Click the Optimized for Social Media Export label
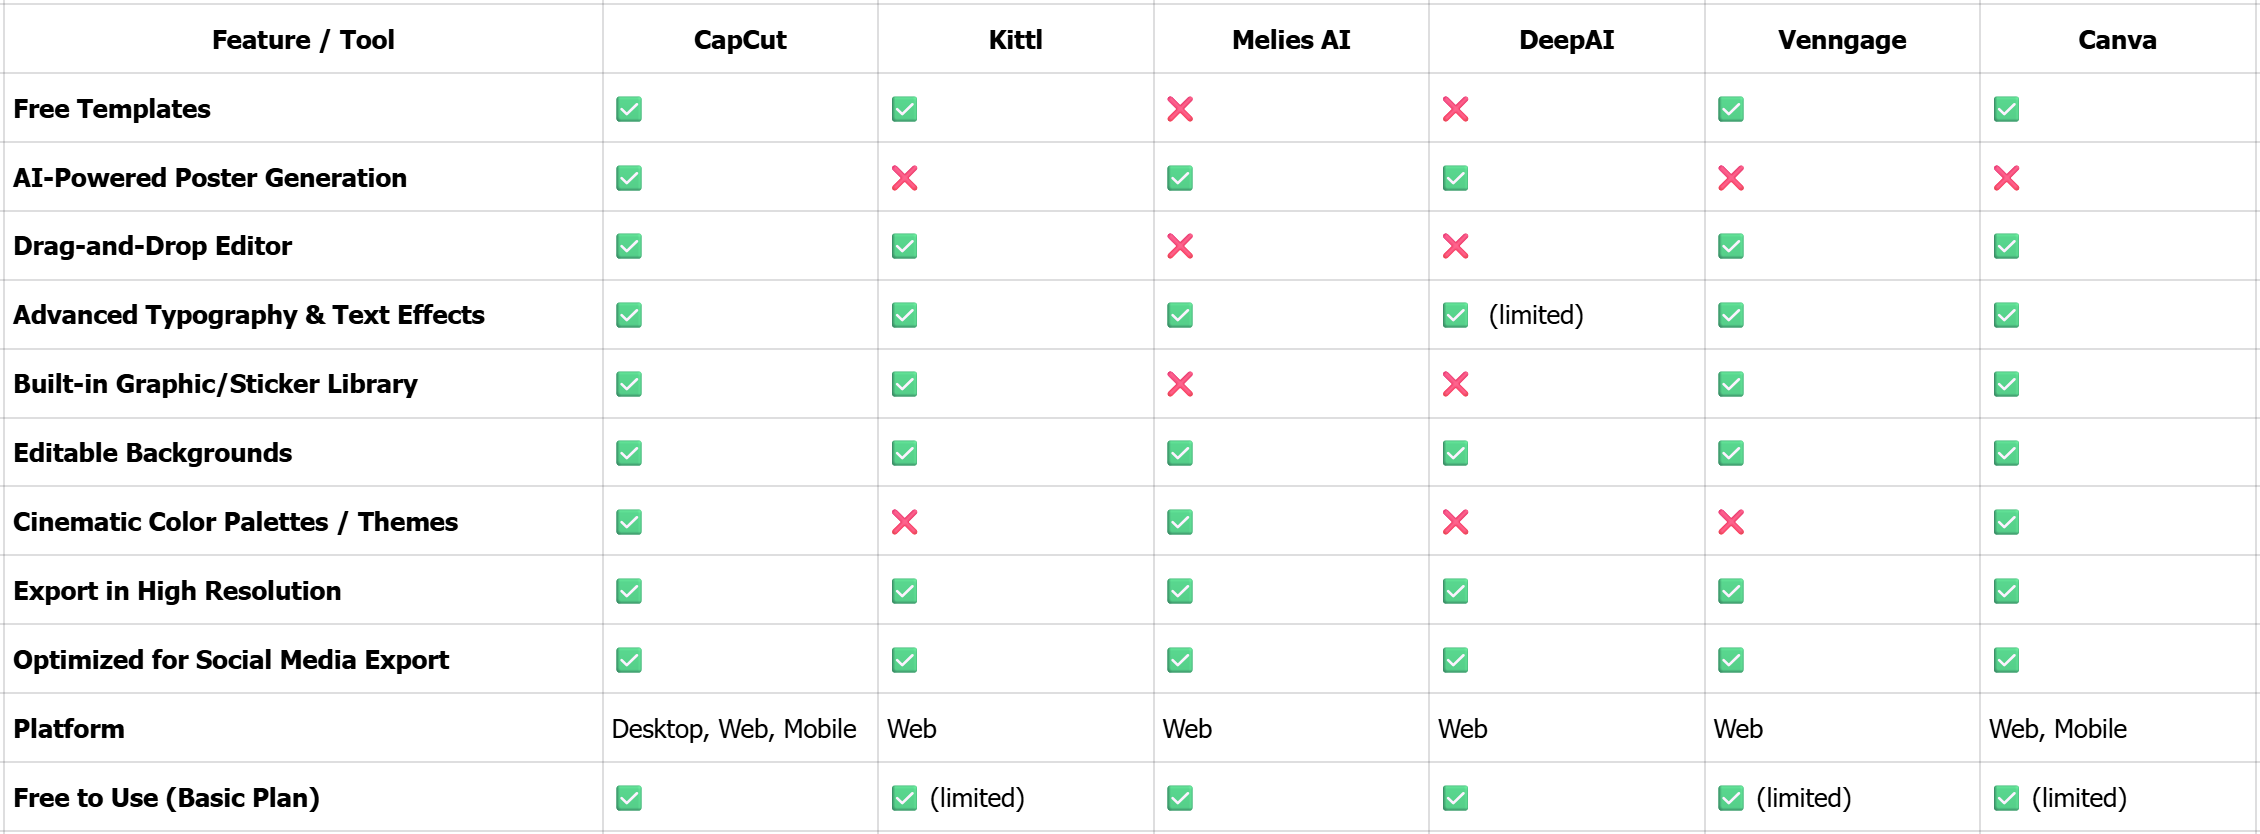 pyautogui.click(x=231, y=660)
